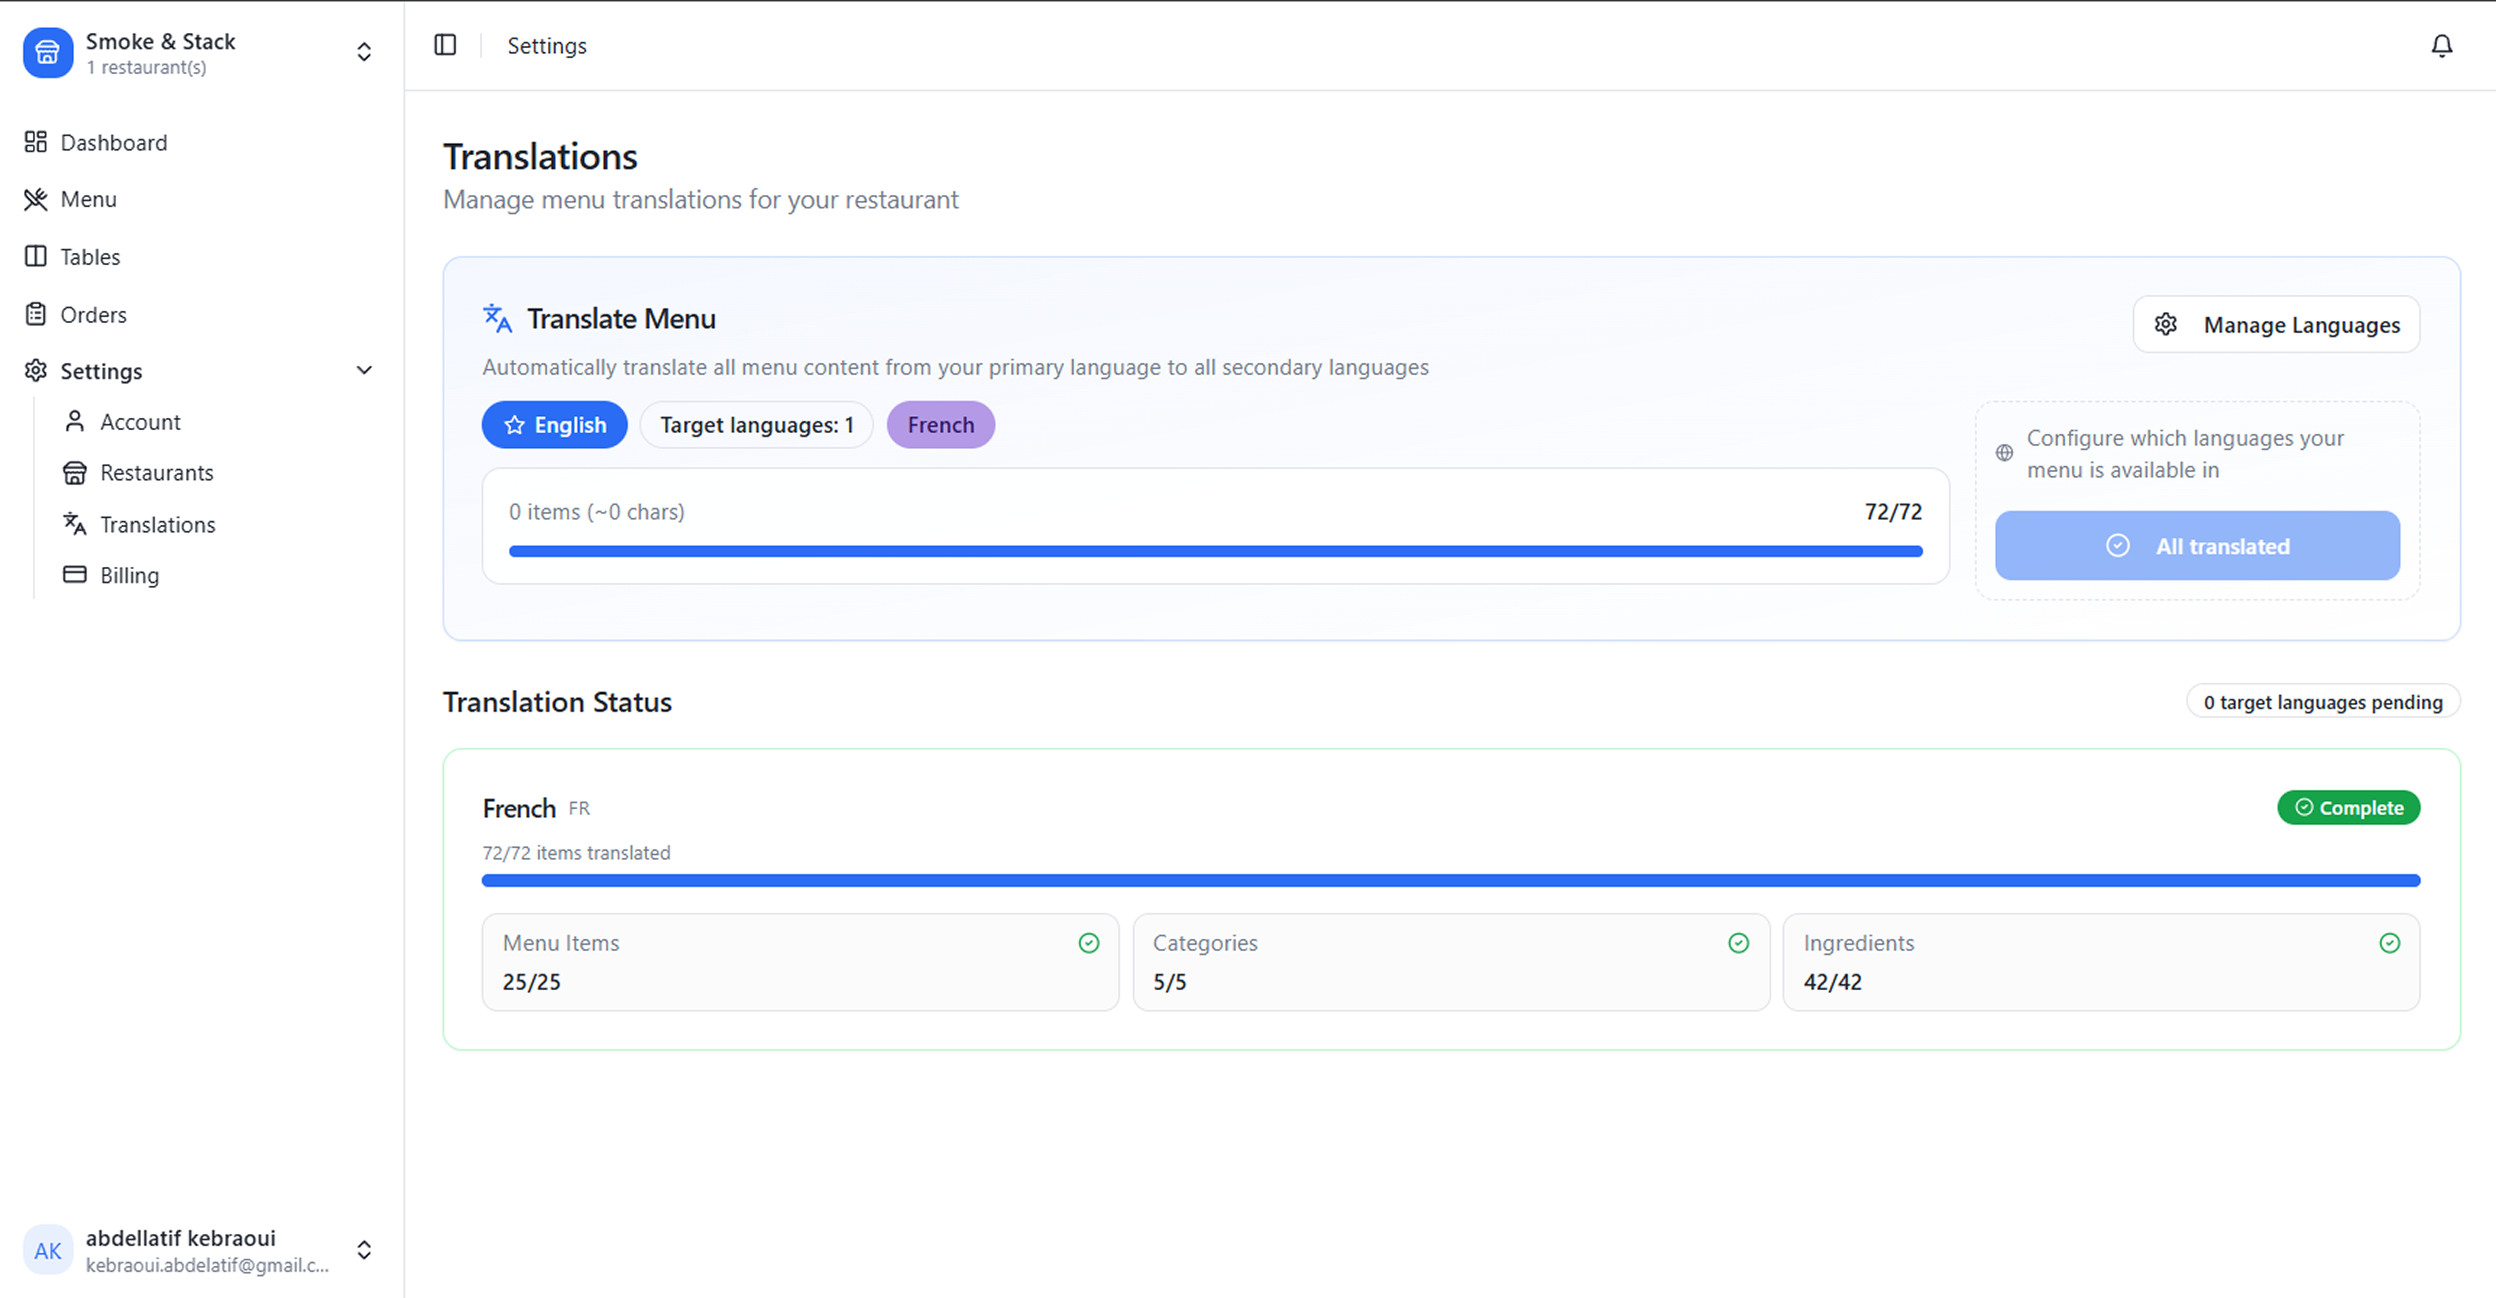The width and height of the screenshot is (2496, 1298).
Task: Click the Smoke & Stack store logo
Action: pos(48,53)
